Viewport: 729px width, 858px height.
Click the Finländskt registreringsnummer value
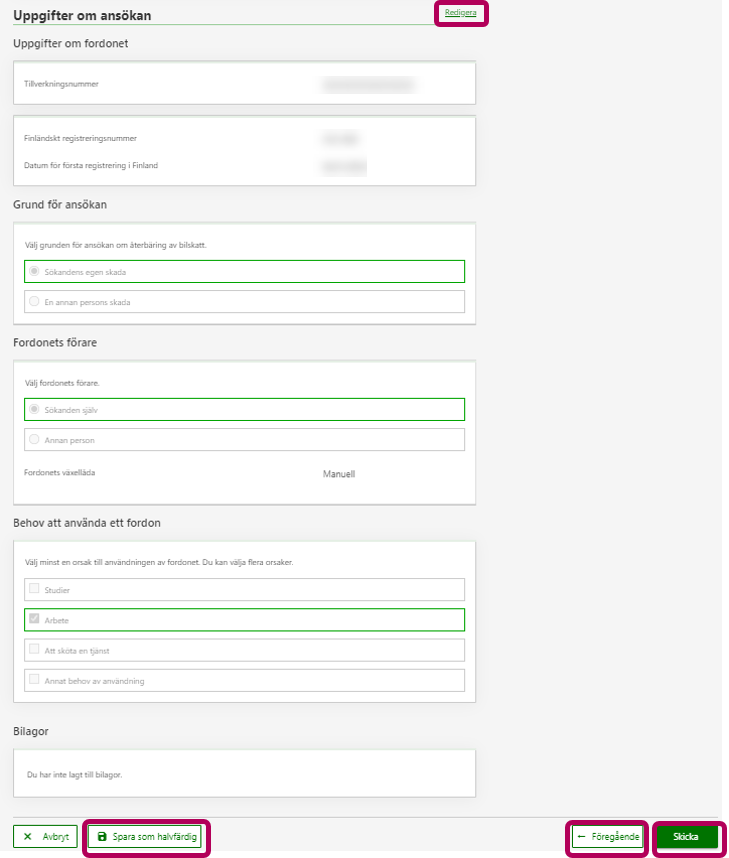339,139
